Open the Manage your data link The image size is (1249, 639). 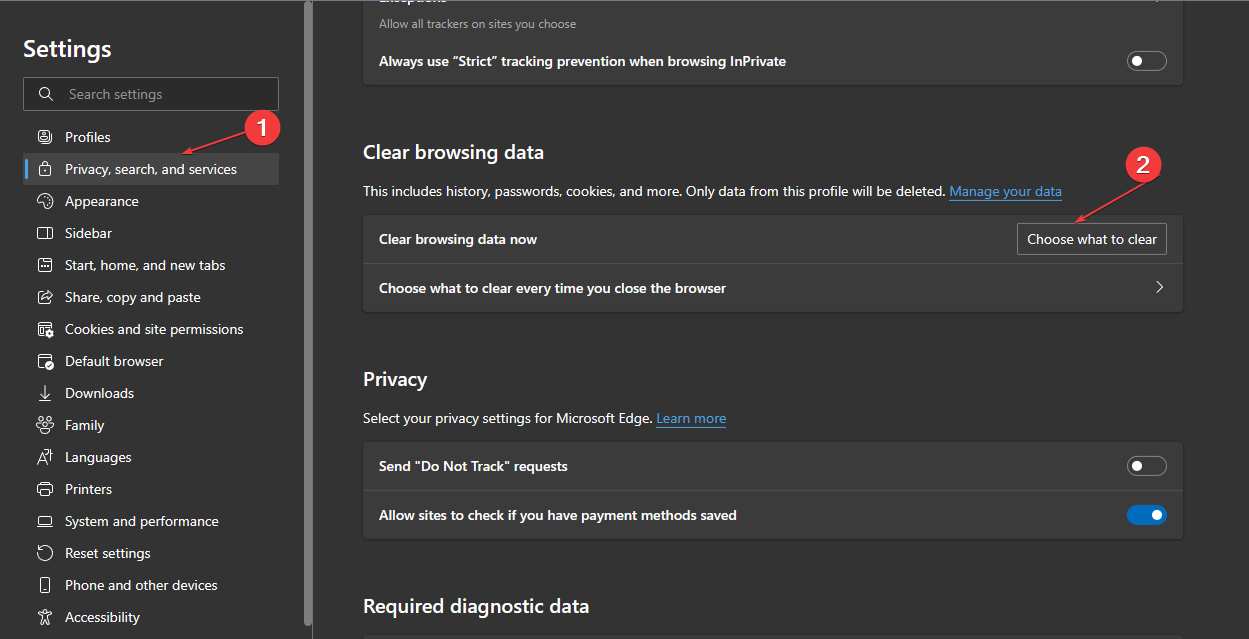point(1005,191)
